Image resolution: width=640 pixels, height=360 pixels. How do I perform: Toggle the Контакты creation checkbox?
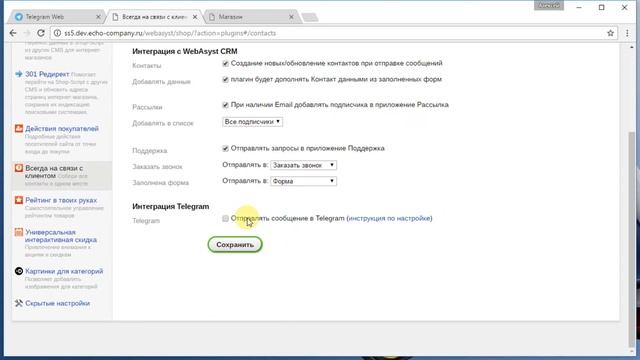pyautogui.click(x=225, y=63)
